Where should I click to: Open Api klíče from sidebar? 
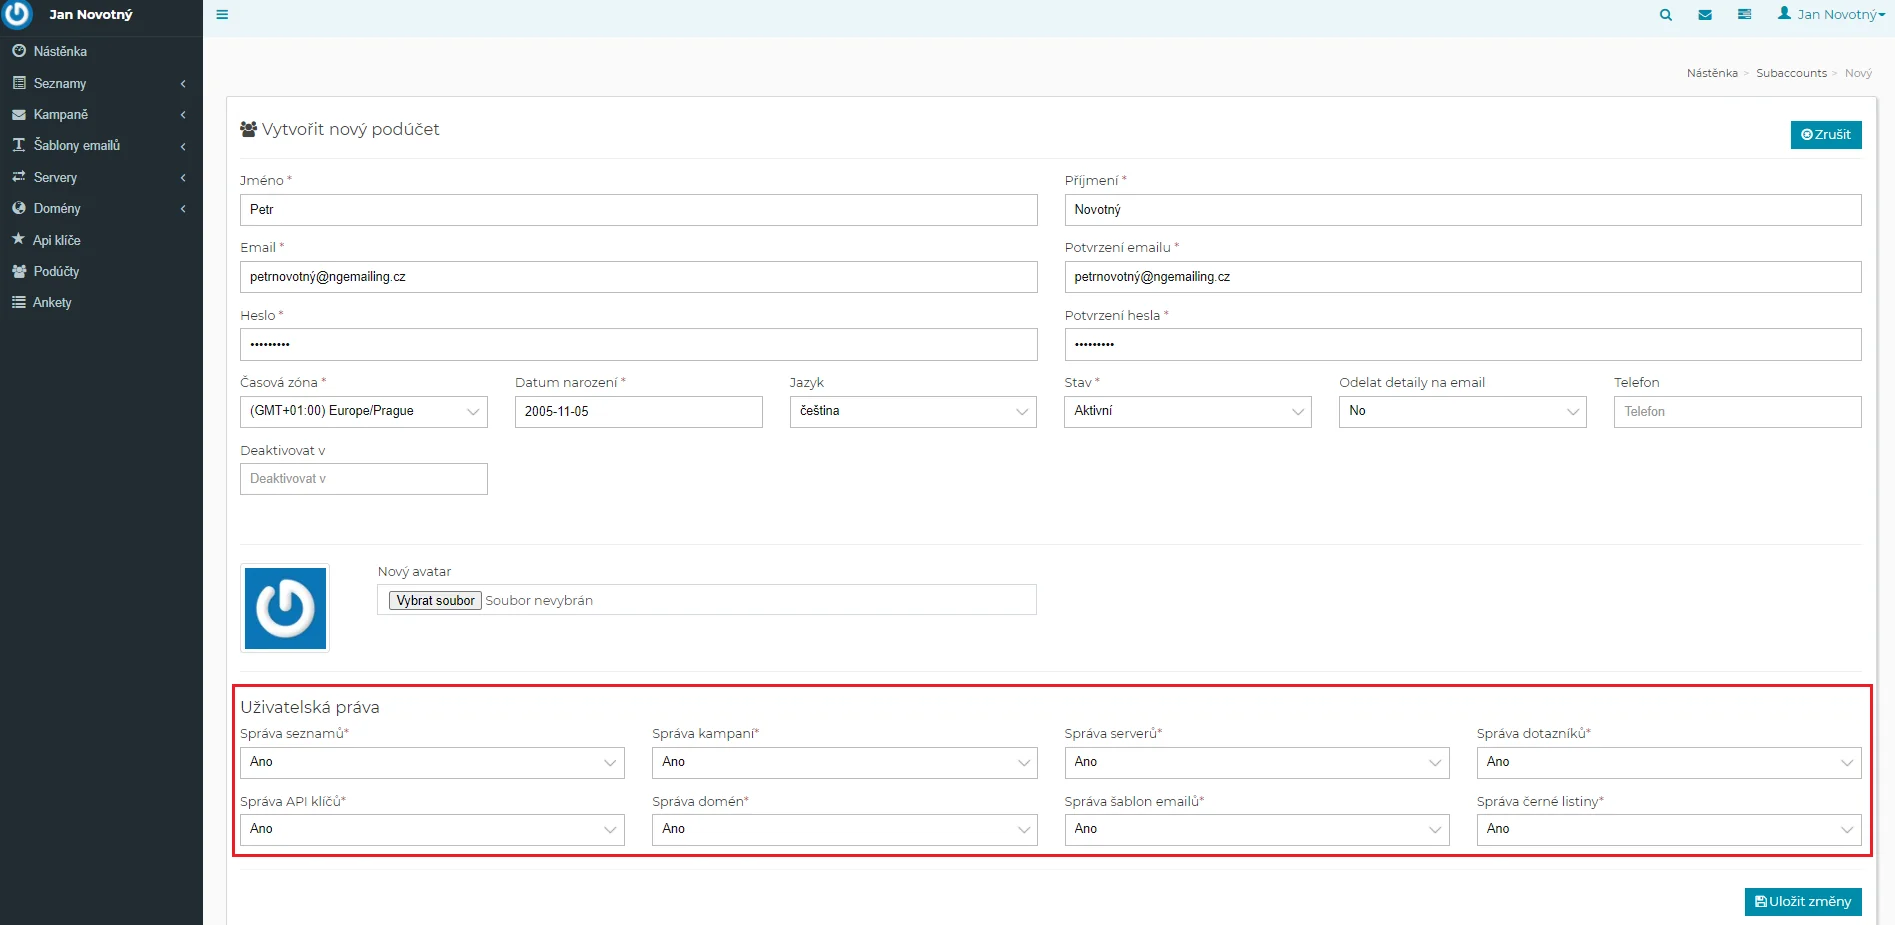56,240
